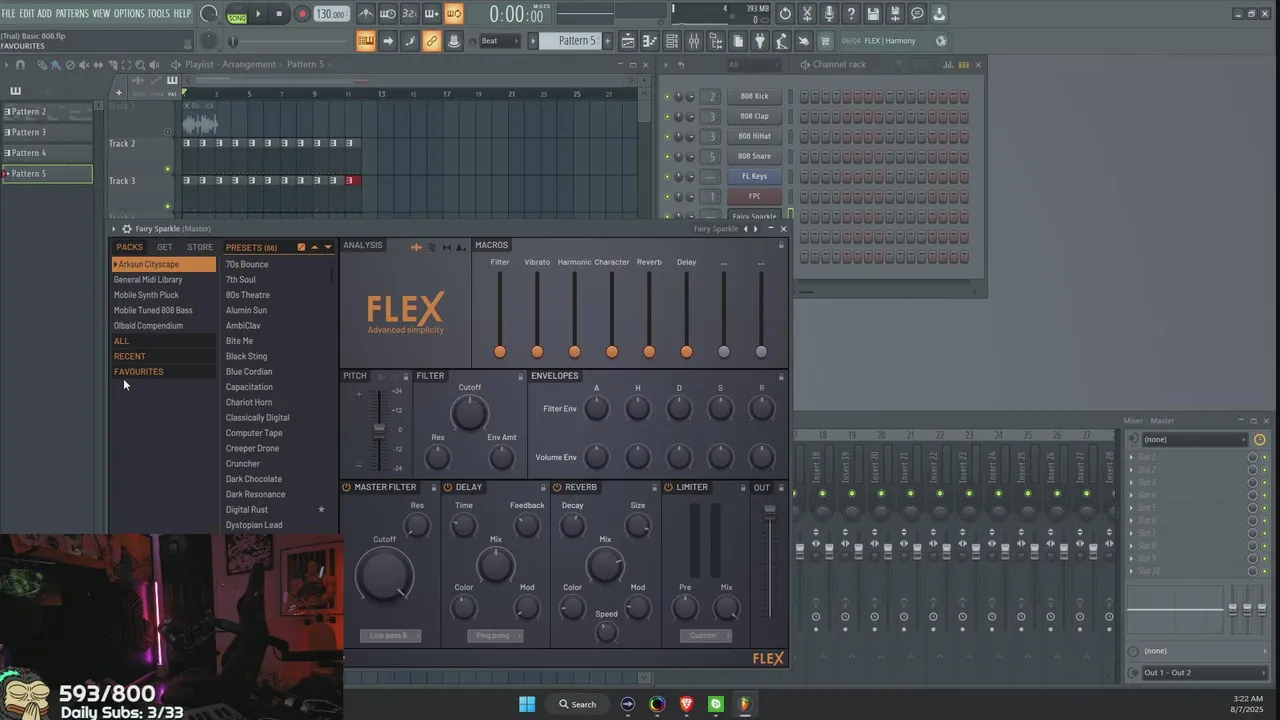Select the 808 HiHat channel button
The height and width of the screenshot is (720, 1280).
click(755, 137)
